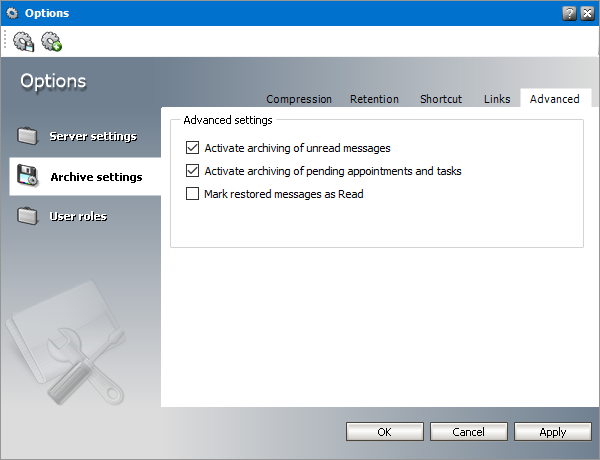Viewport: 600px width, 460px height.
Task: Uncheck archiving of pending appointments and tasks
Action: pyautogui.click(x=192, y=171)
